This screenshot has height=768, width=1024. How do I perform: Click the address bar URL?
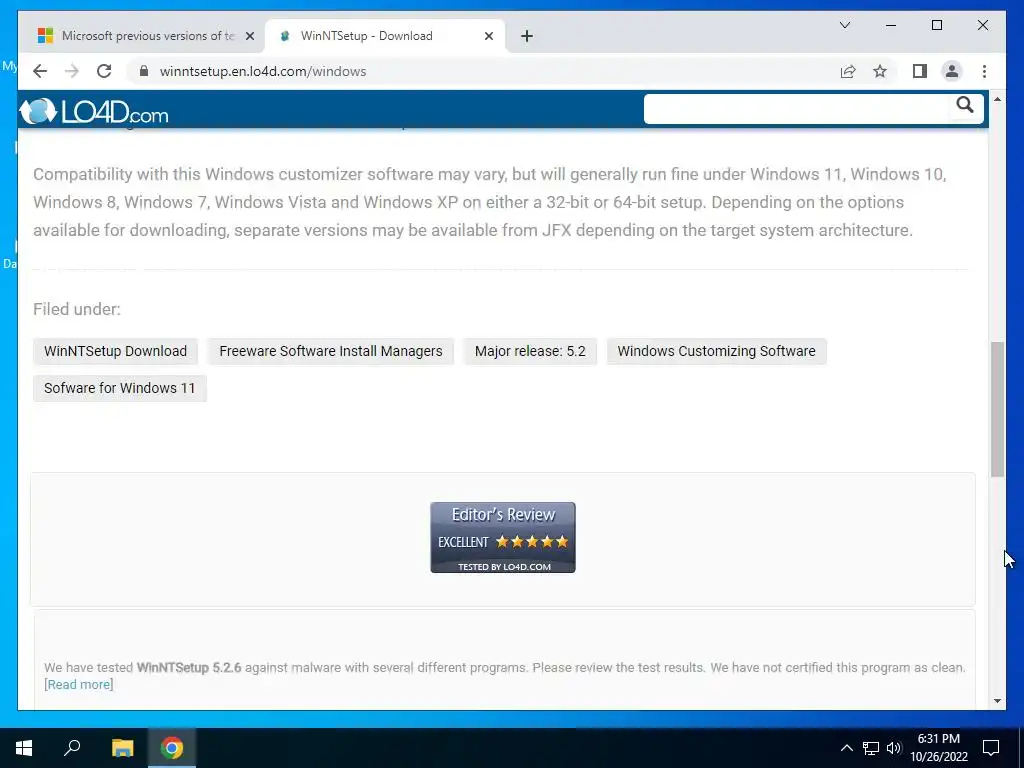[x=263, y=71]
